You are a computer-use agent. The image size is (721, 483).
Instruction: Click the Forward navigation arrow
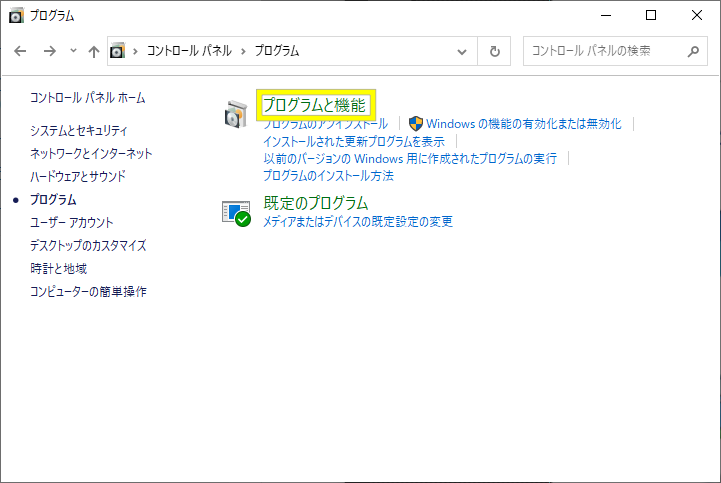49,51
